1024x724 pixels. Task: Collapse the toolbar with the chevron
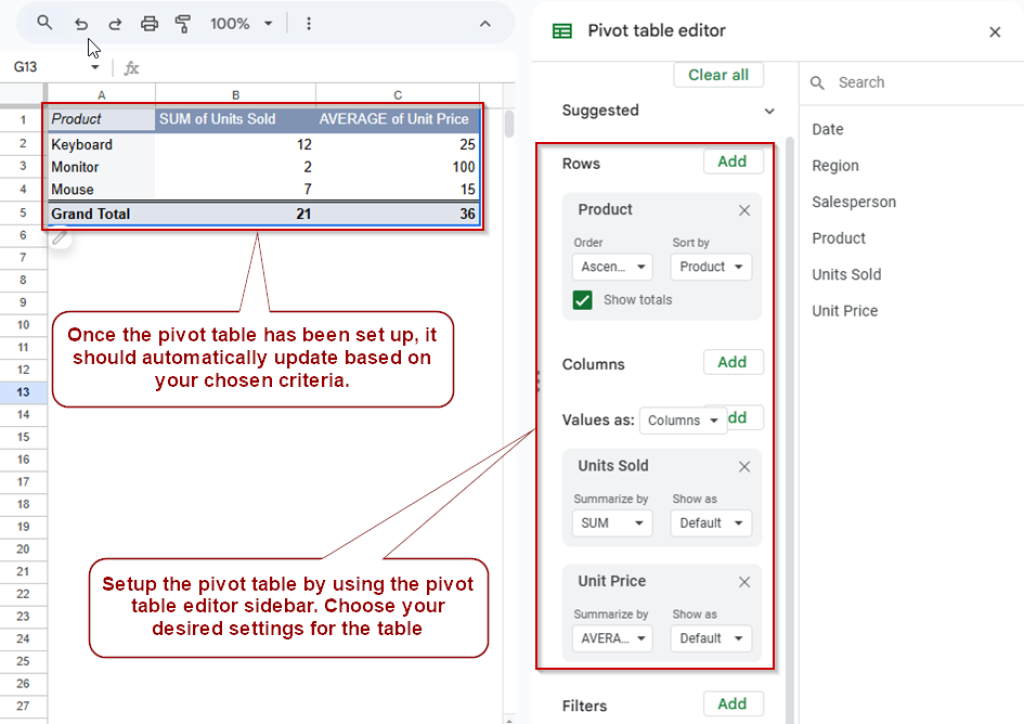[485, 23]
